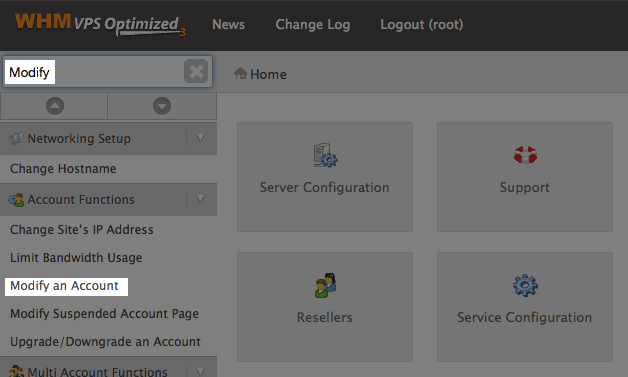The height and width of the screenshot is (377, 628).
Task: Open Limit Bandwidth Usage
Action: [76, 258]
